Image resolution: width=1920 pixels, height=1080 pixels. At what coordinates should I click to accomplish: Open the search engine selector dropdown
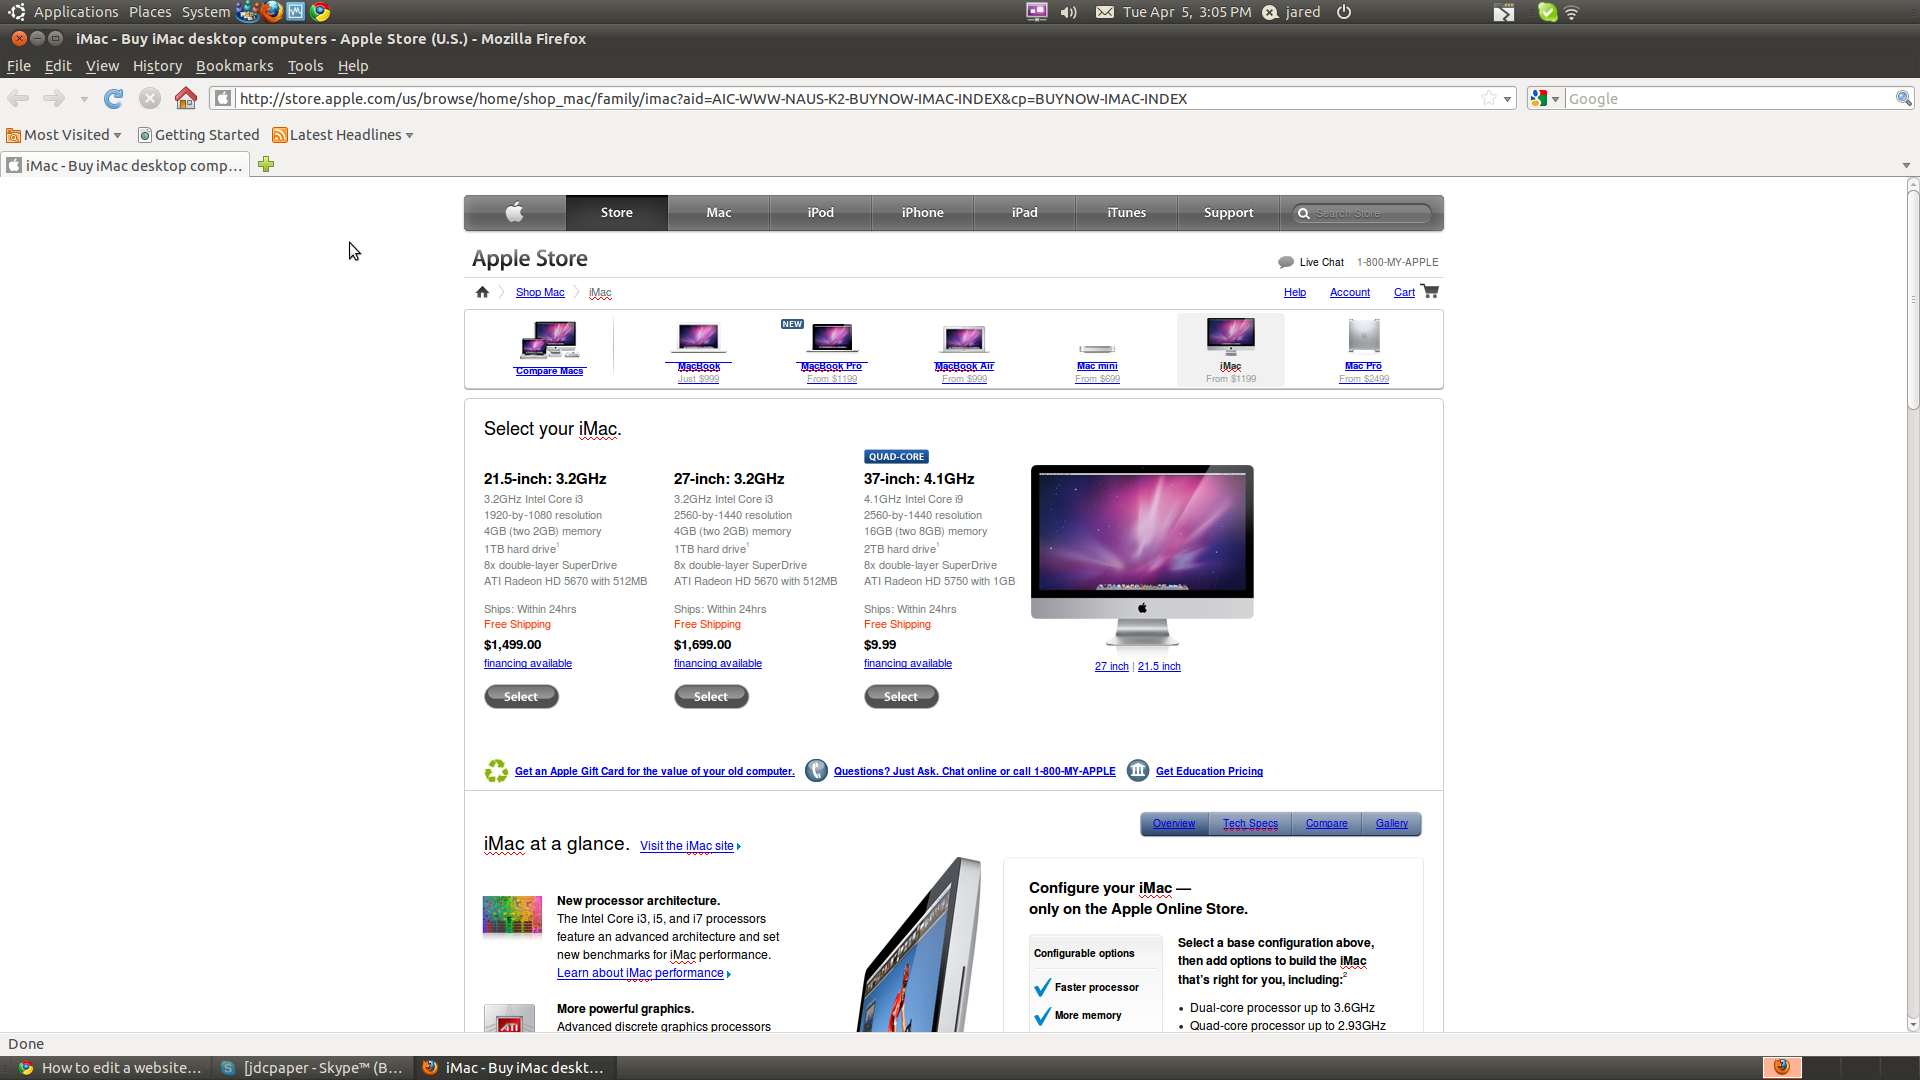point(1546,98)
